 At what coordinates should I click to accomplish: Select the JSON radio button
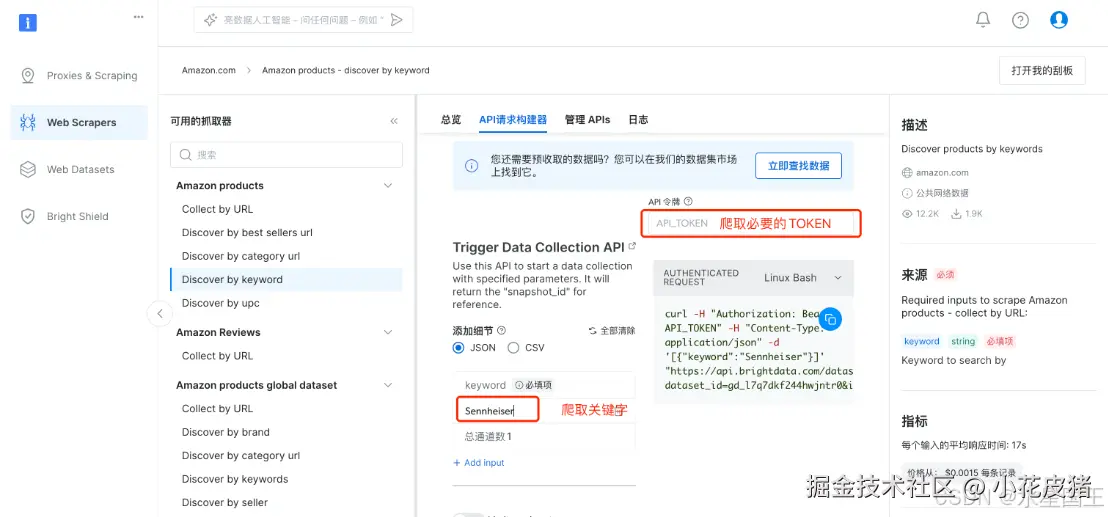(459, 347)
